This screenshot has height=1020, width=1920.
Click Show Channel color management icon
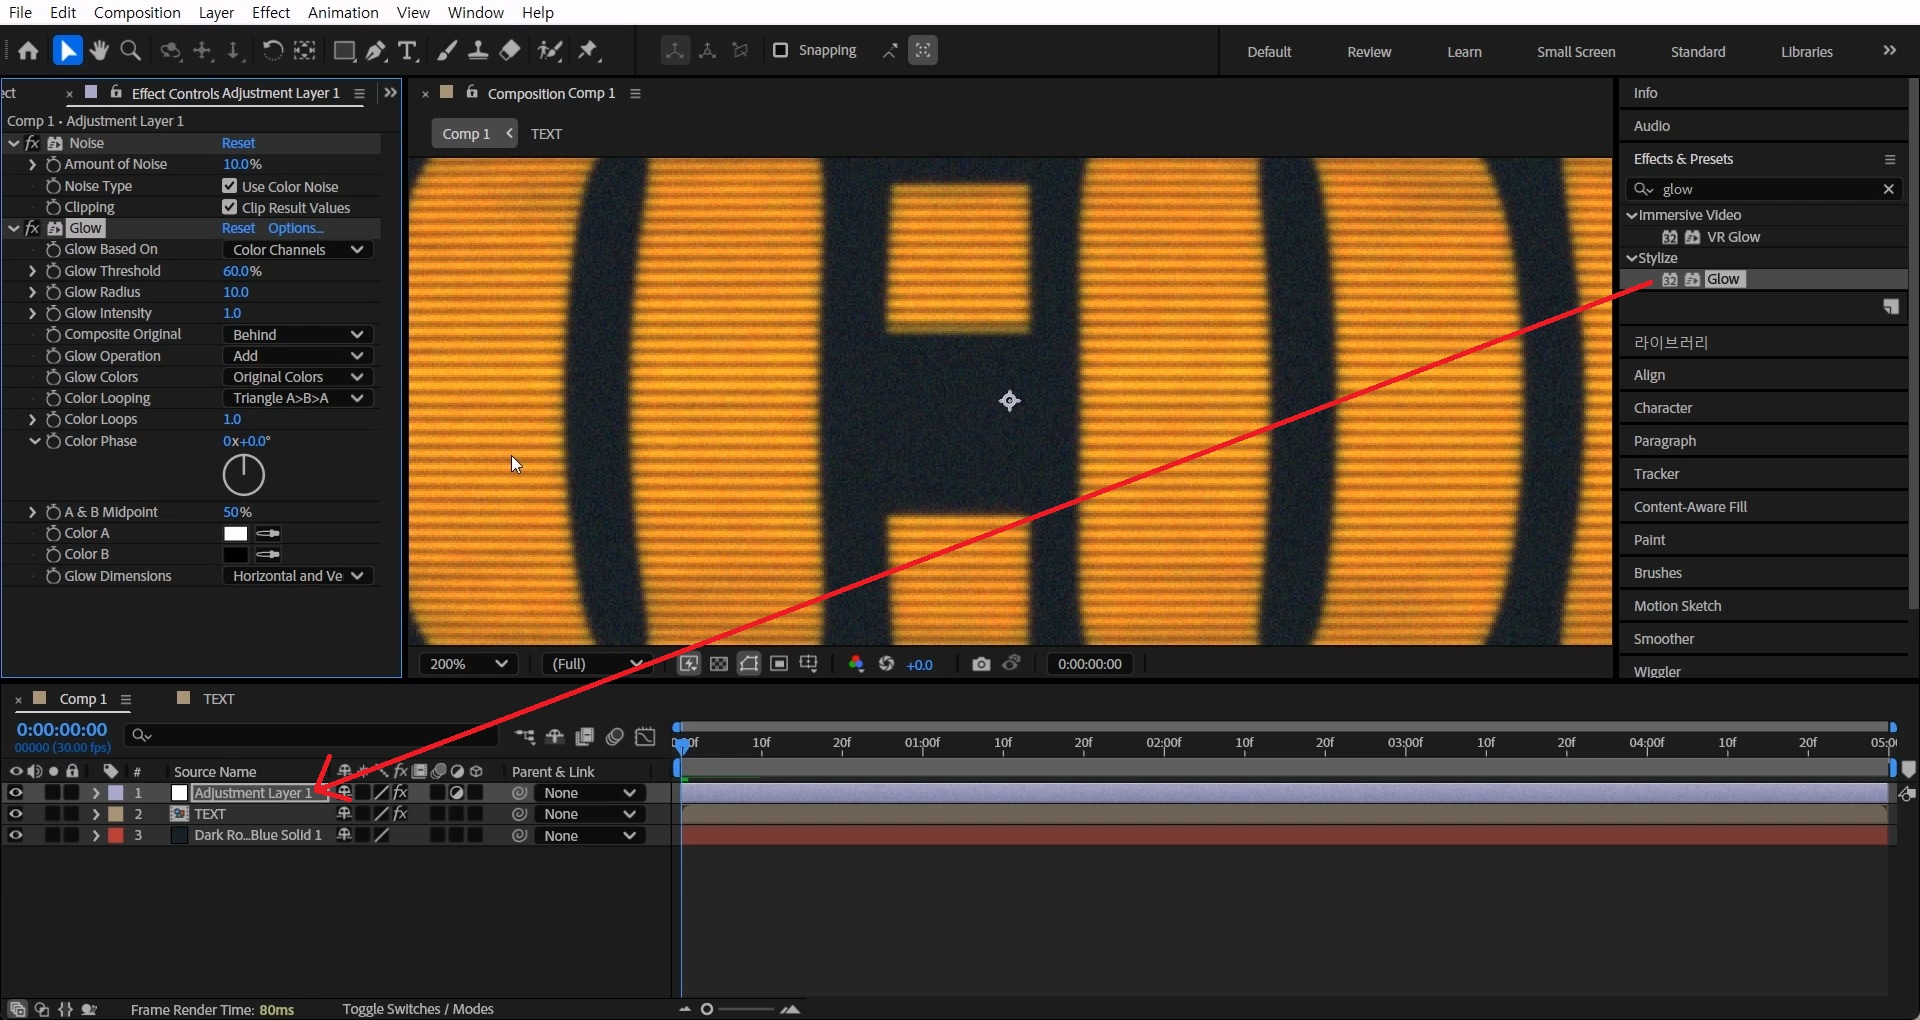click(x=856, y=664)
